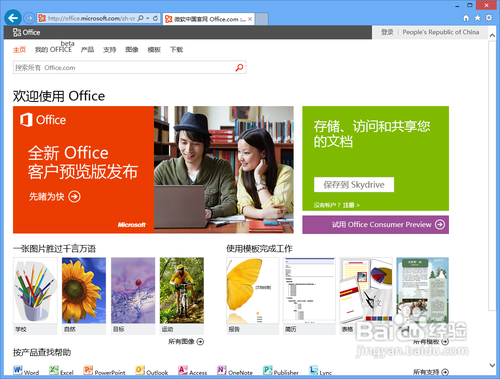Open 我的 OFFICE navigation item
The height and width of the screenshot is (379, 500).
coord(53,50)
